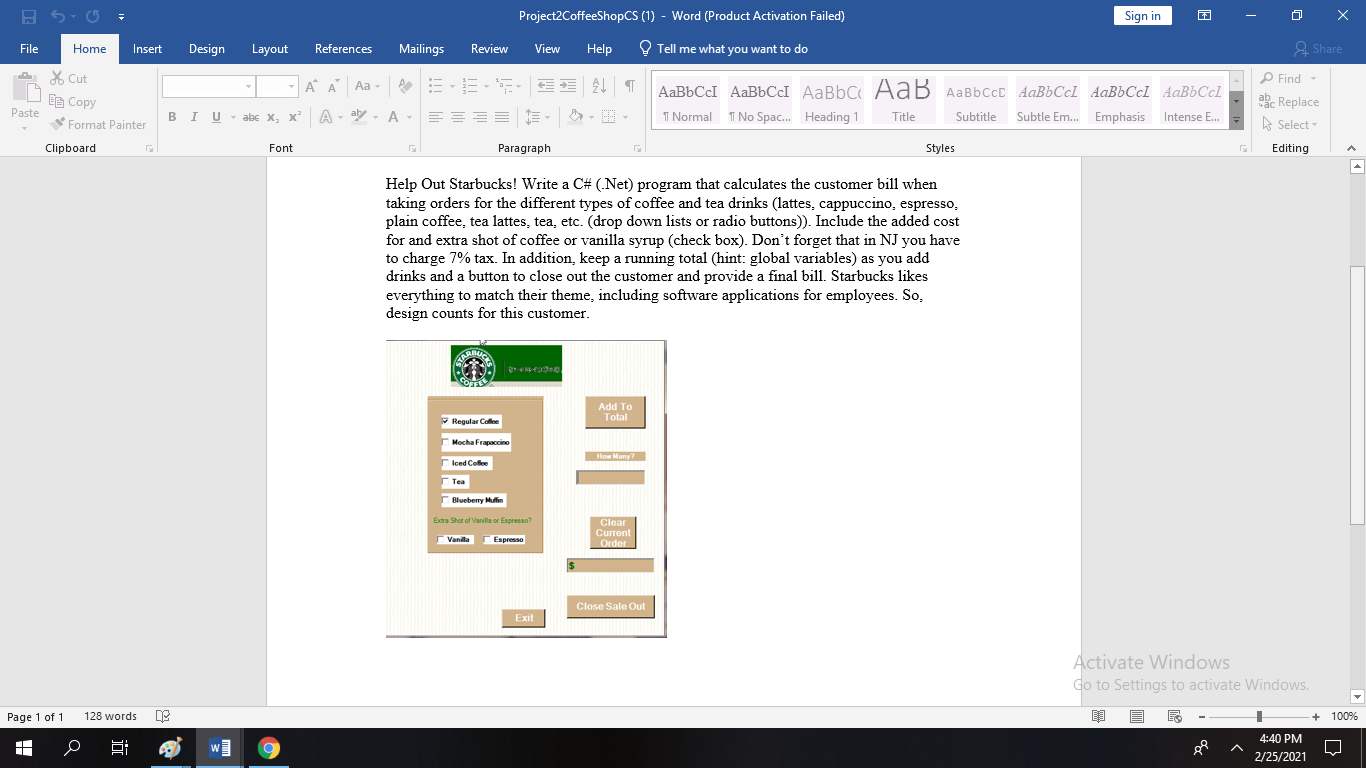Open the font name dropdown
The image size is (1366, 768).
[x=248, y=87]
